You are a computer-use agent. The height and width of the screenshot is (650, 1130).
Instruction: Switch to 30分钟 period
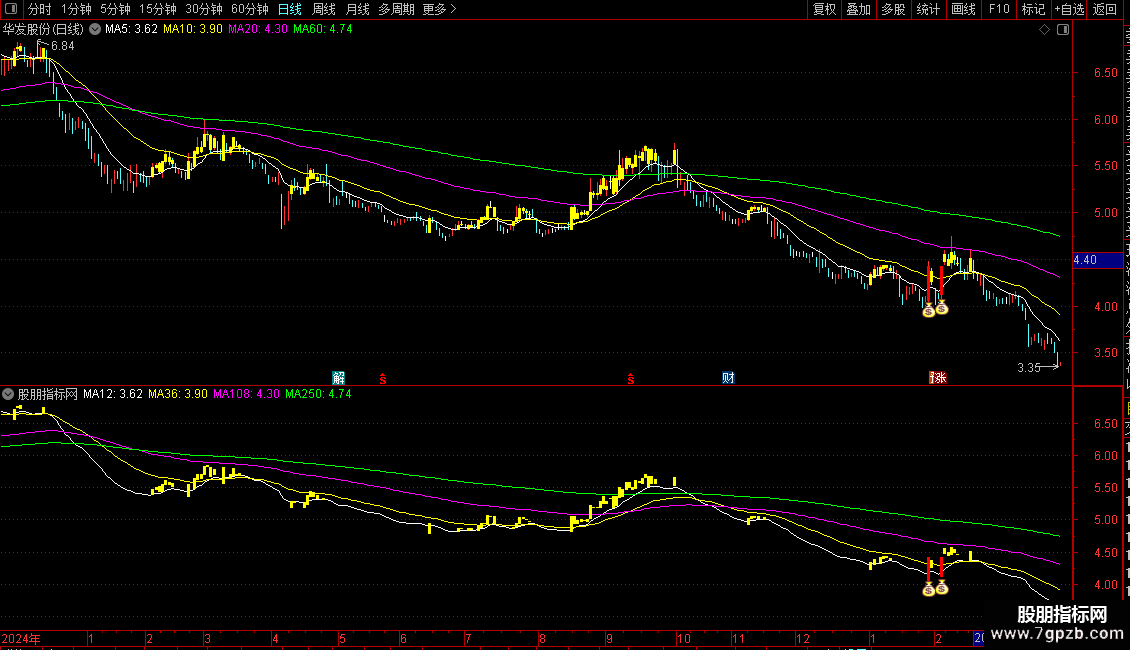click(204, 9)
